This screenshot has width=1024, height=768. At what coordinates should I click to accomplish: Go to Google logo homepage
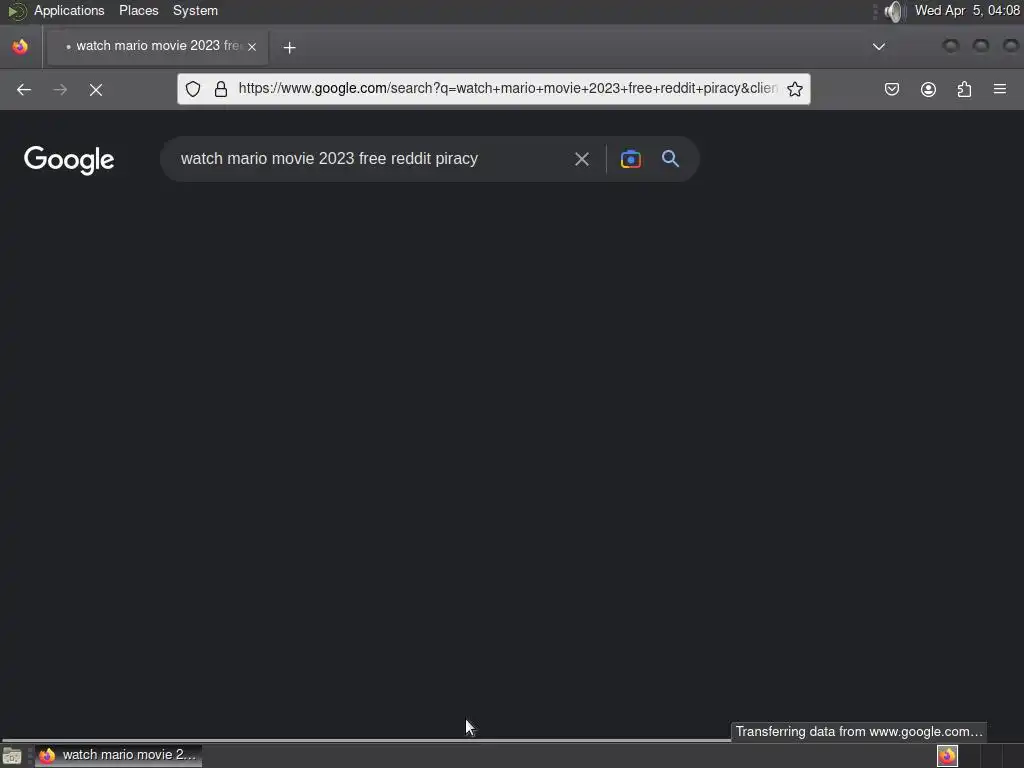69,160
